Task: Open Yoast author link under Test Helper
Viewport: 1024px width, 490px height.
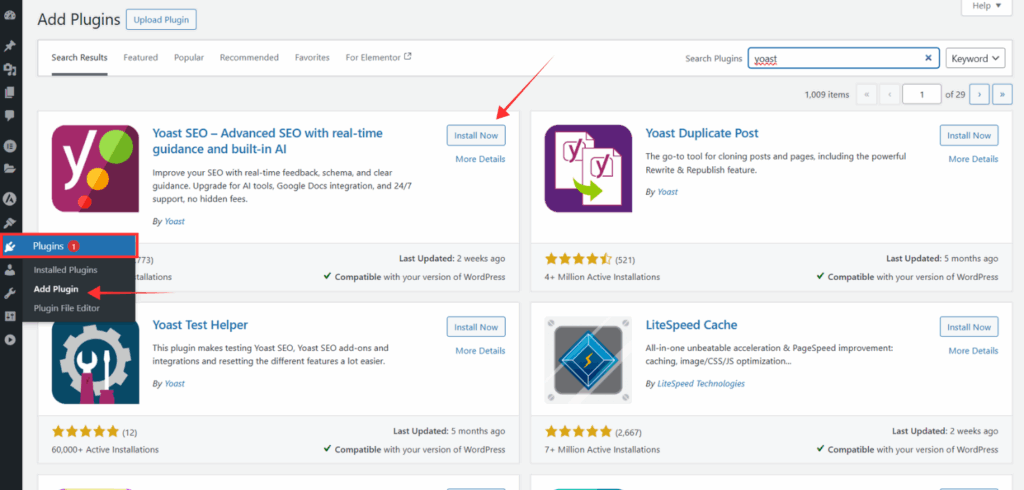Action: (x=174, y=384)
